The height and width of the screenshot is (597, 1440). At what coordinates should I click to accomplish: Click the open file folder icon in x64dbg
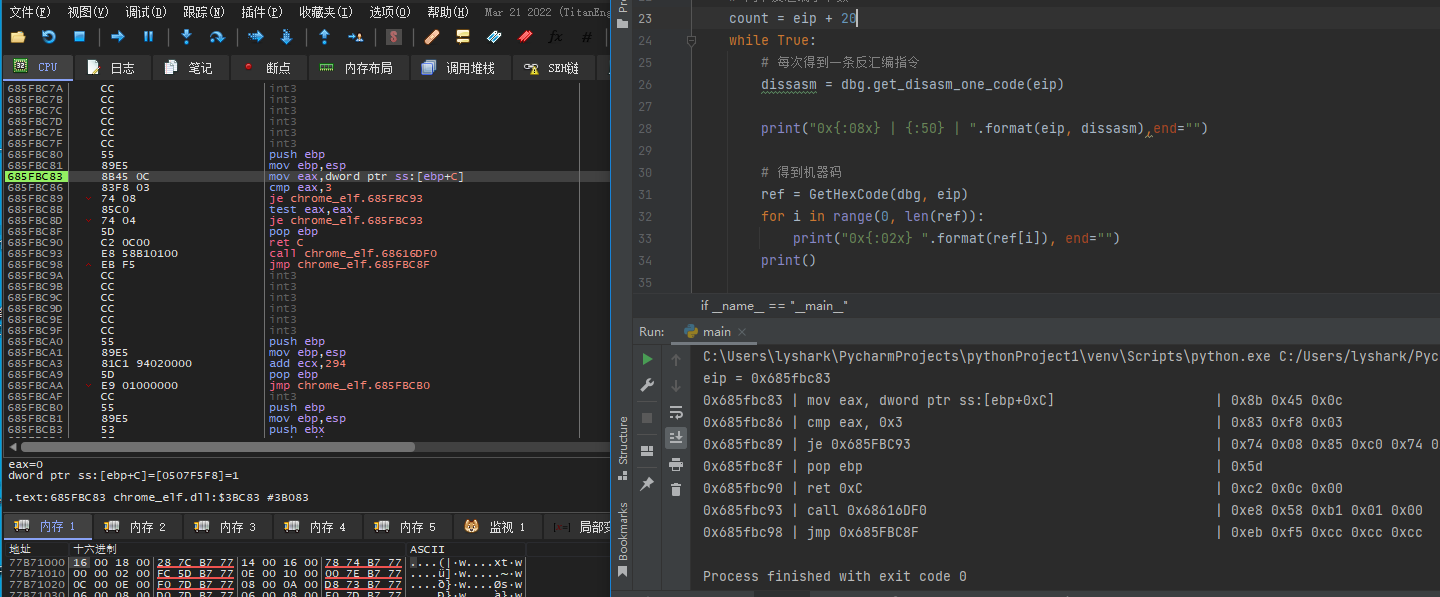17,37
